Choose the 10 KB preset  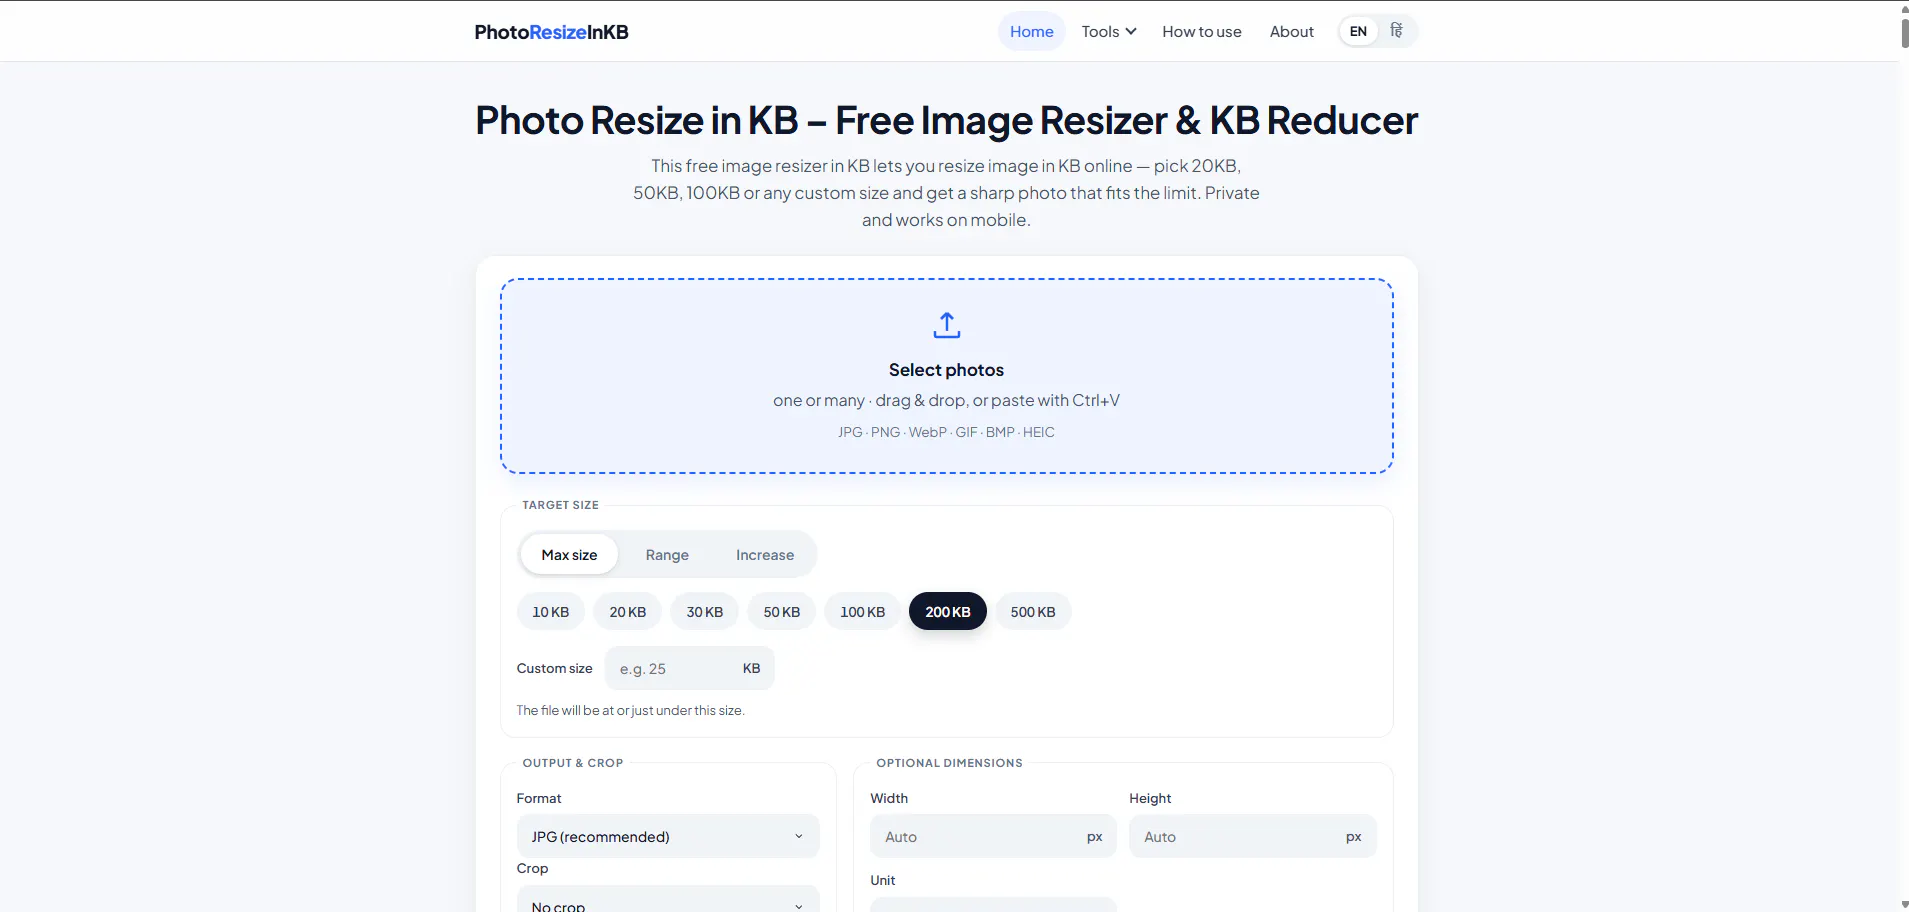pyautogui.click(x=550, y=612)
